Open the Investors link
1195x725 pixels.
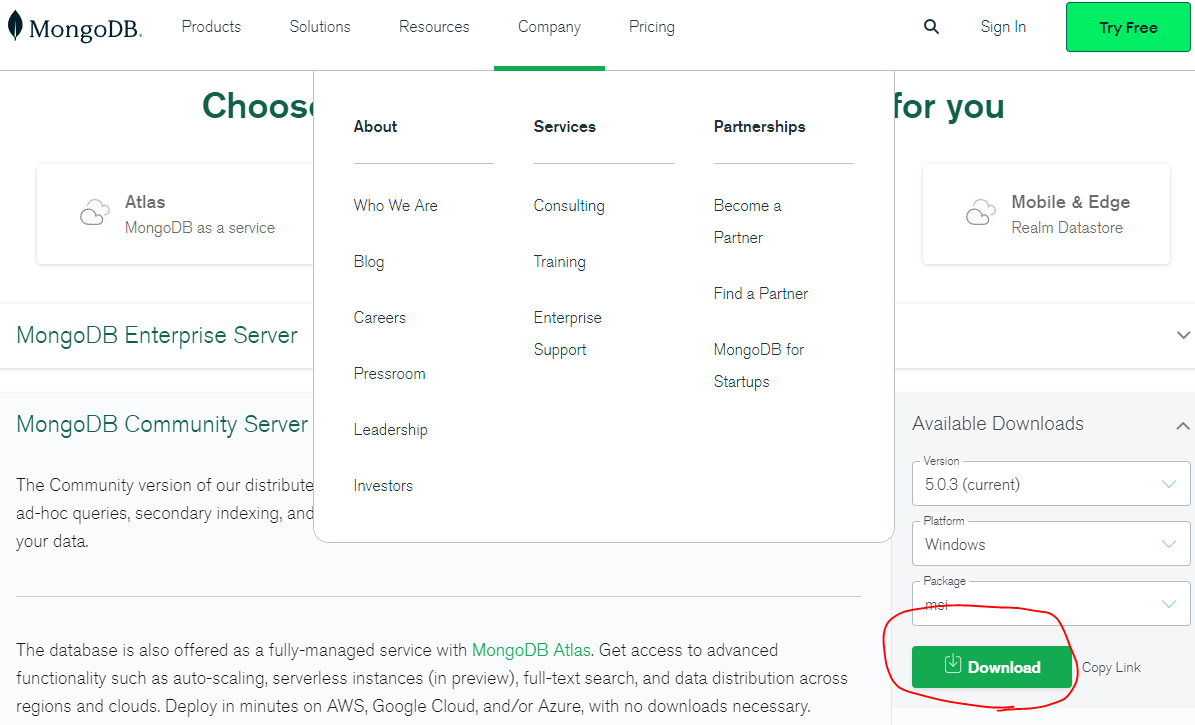pos(383,486)
